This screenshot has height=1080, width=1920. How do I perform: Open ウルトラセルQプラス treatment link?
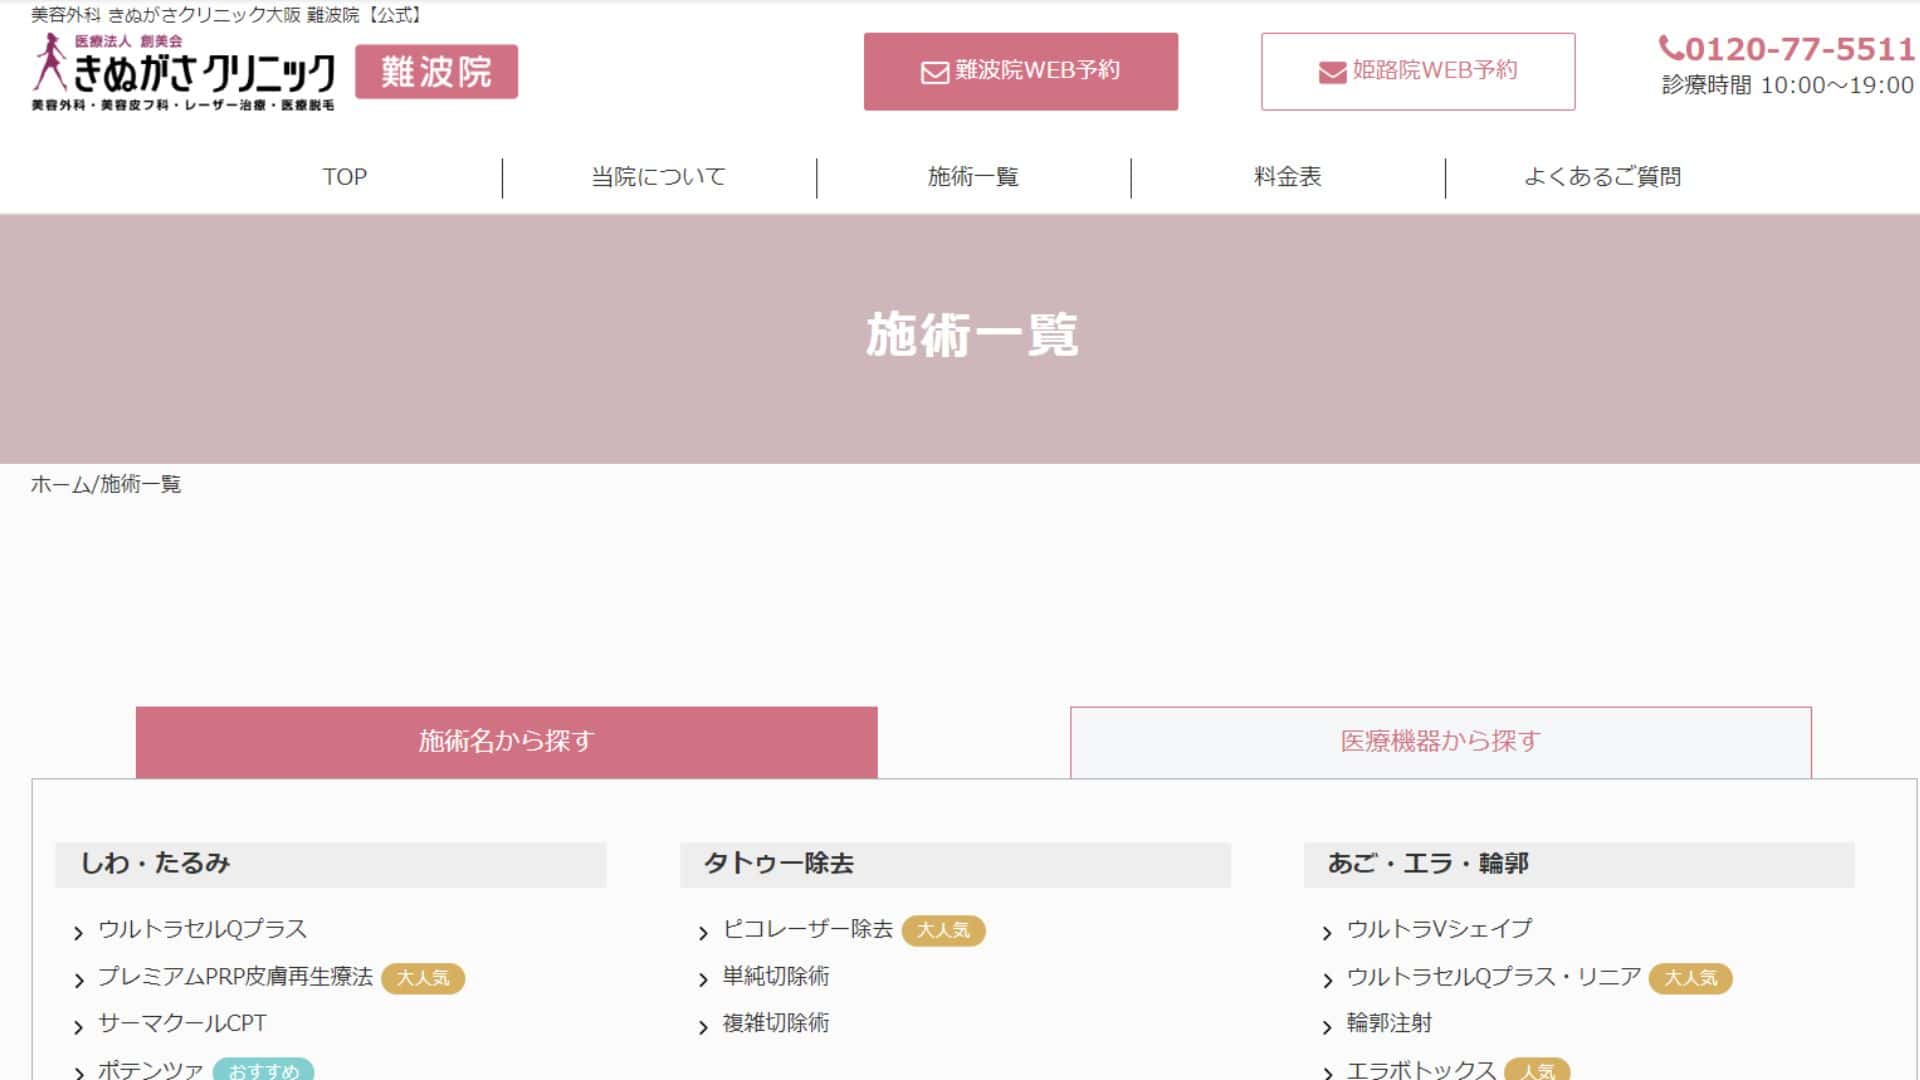(202, 929)
